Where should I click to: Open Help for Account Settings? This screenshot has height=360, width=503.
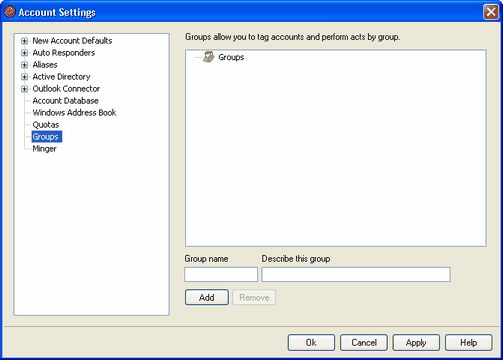click(x=468, y=343)
